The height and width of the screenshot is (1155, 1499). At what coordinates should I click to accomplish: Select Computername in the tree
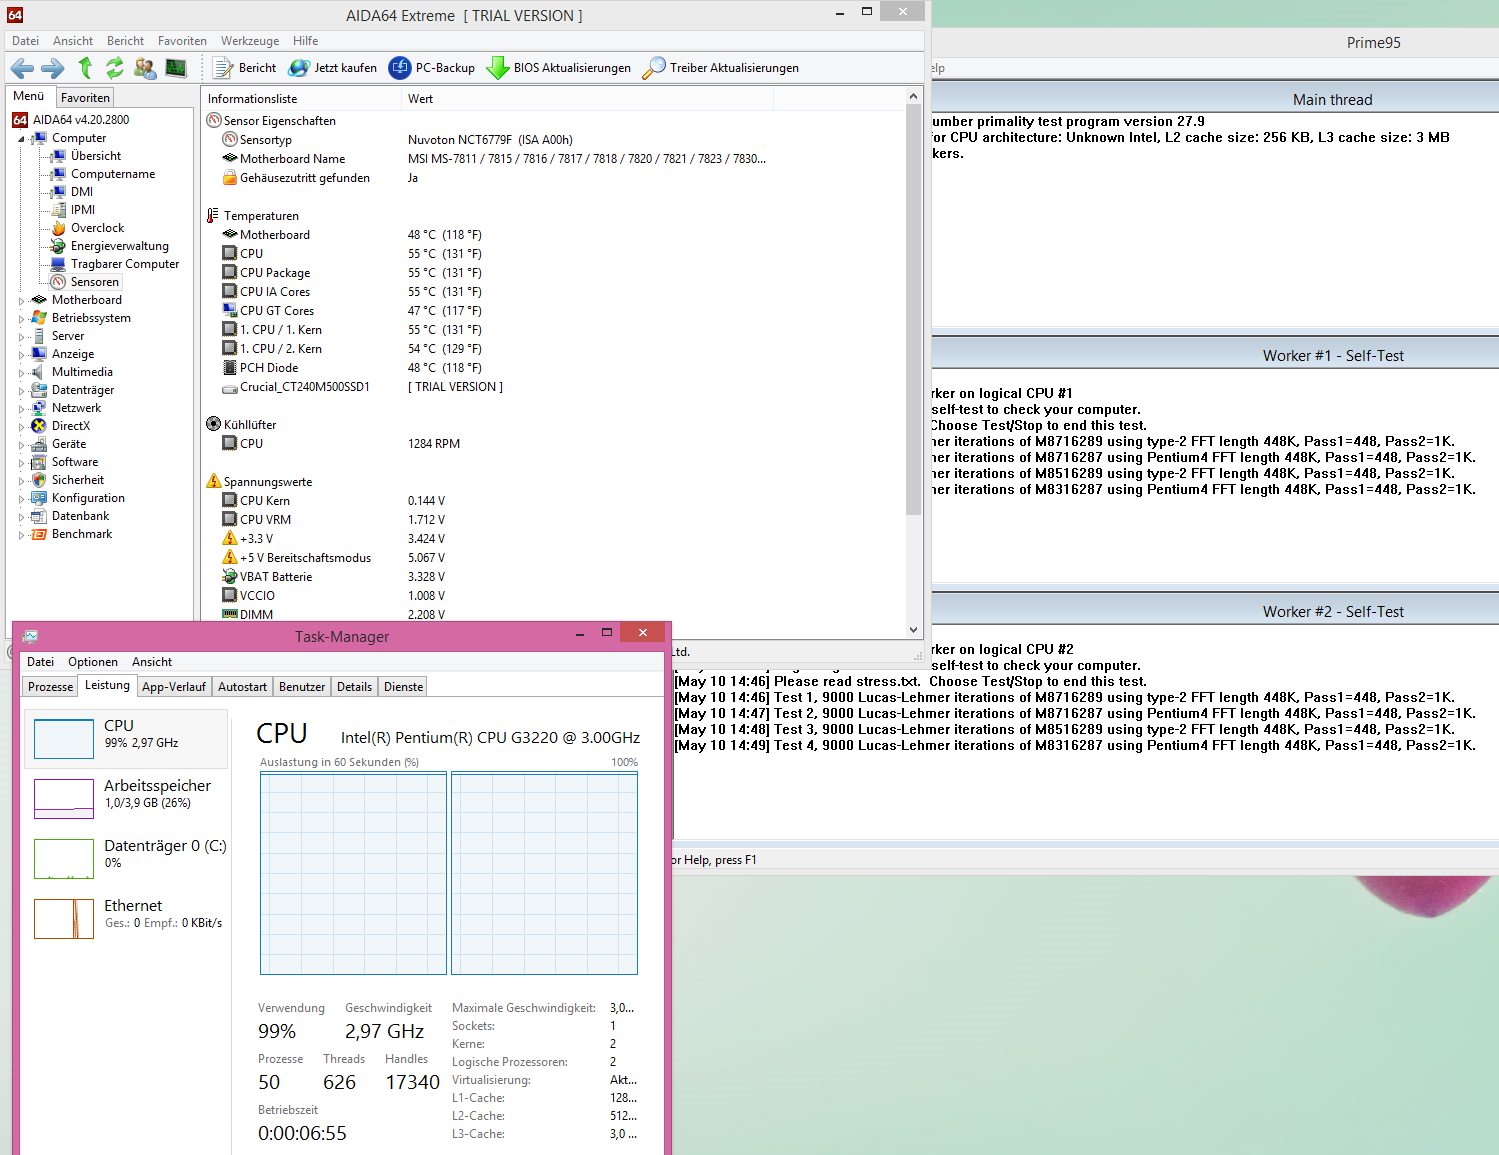pos(113,174)
